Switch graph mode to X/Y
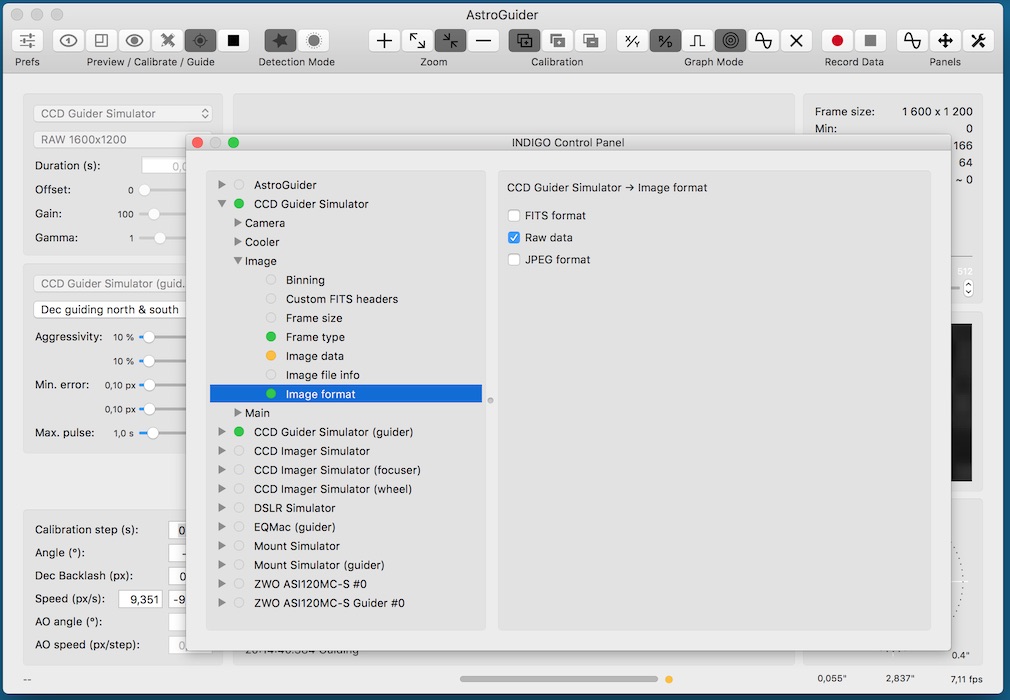The image size is (1010, 700). click(633, 41)
